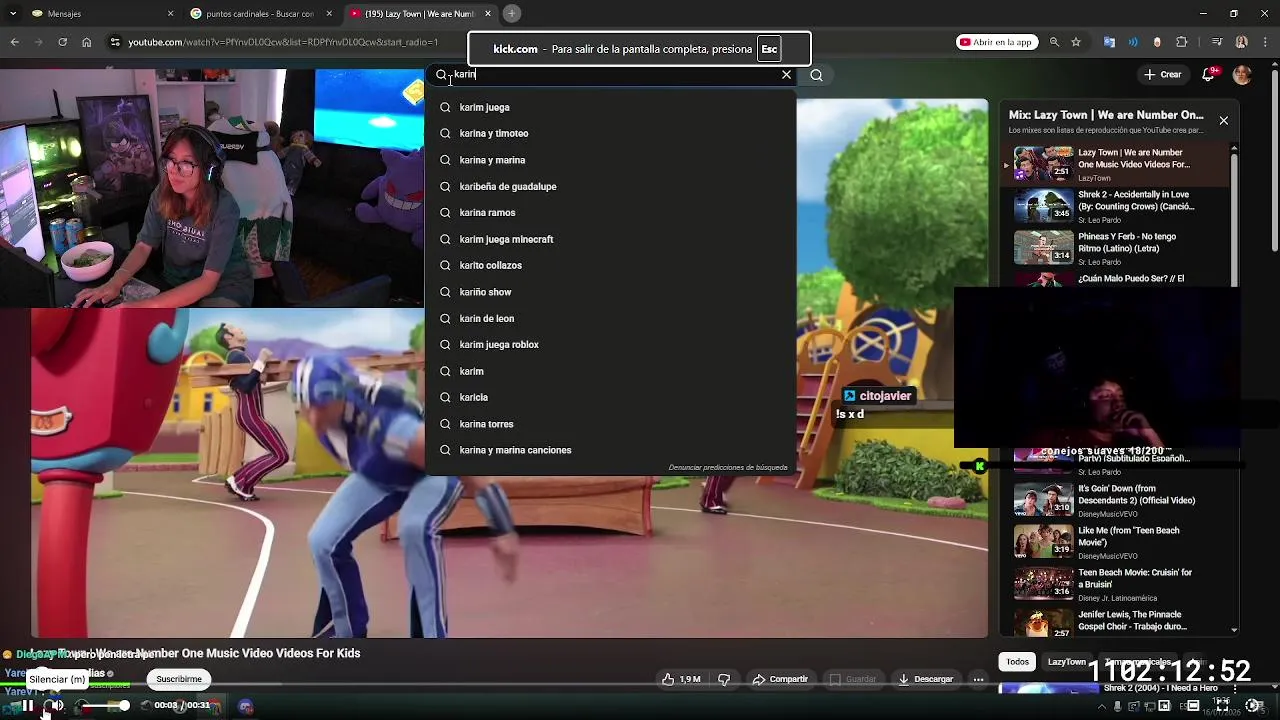Click the Compartir share button
The height and width of the screenshot is (720, 1280).
coord(780,679)
